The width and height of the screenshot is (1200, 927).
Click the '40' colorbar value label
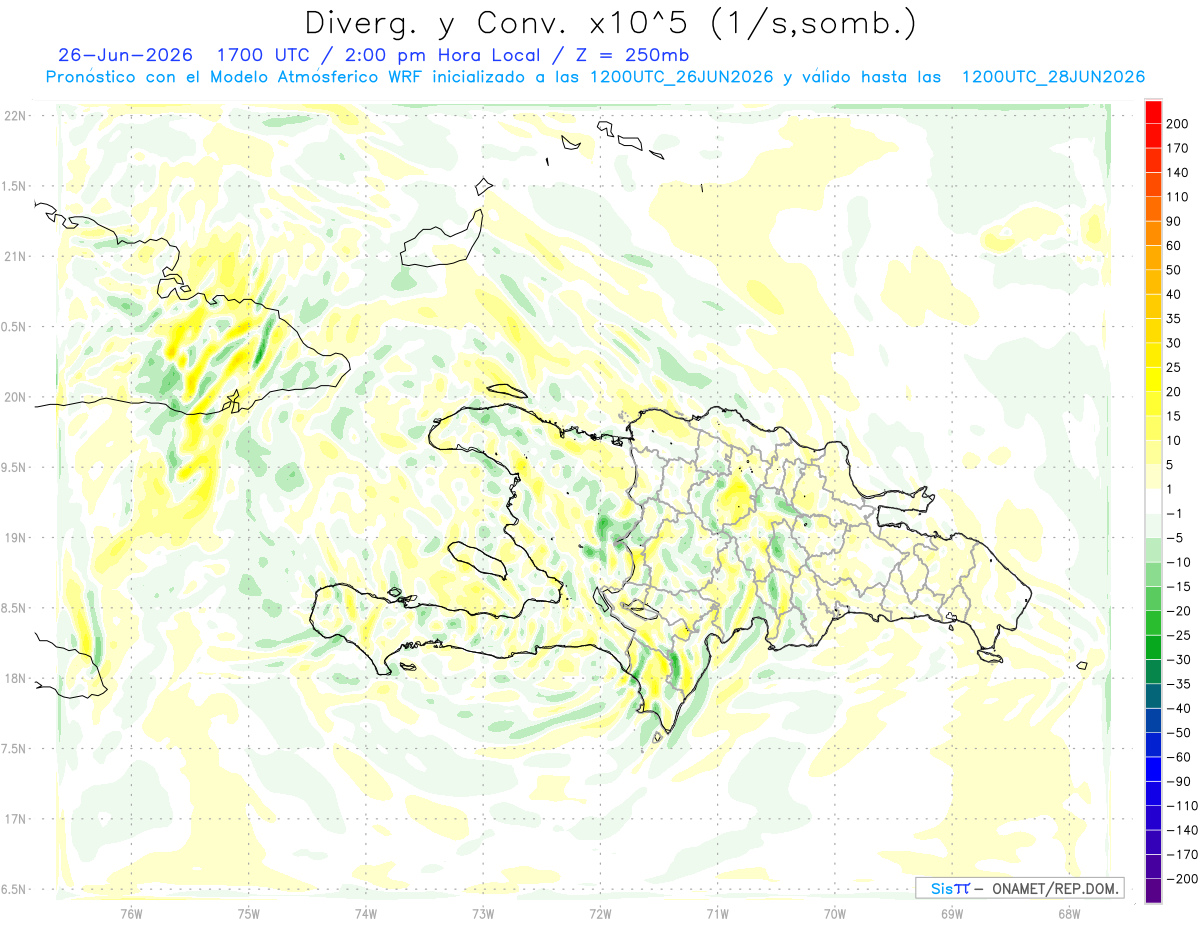click(1175, 295)
